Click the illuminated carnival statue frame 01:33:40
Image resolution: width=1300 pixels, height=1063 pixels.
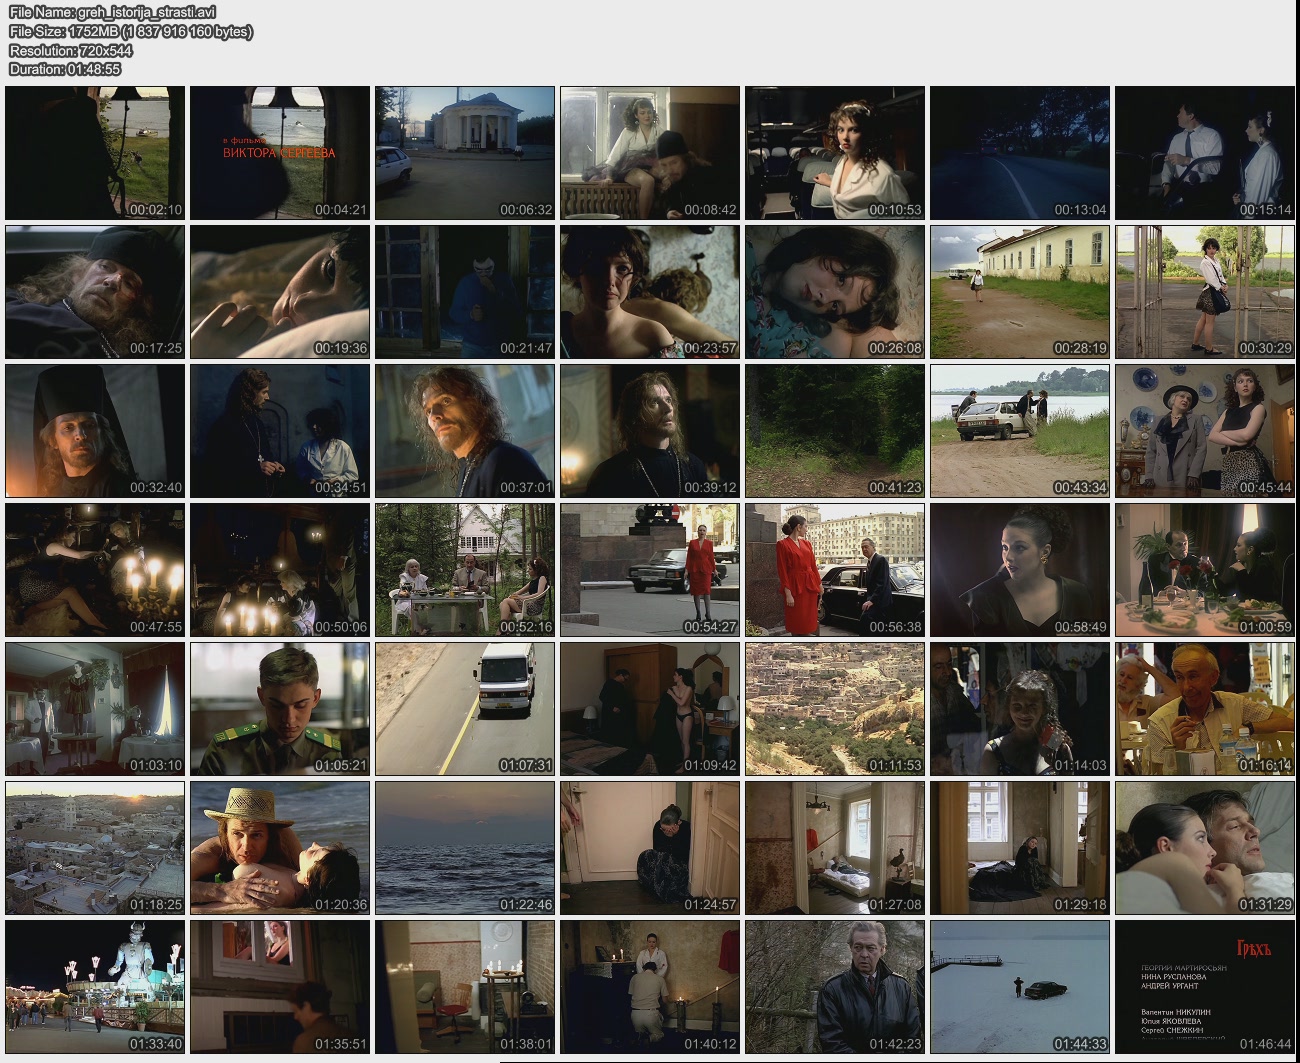click(x=95, y=986)
